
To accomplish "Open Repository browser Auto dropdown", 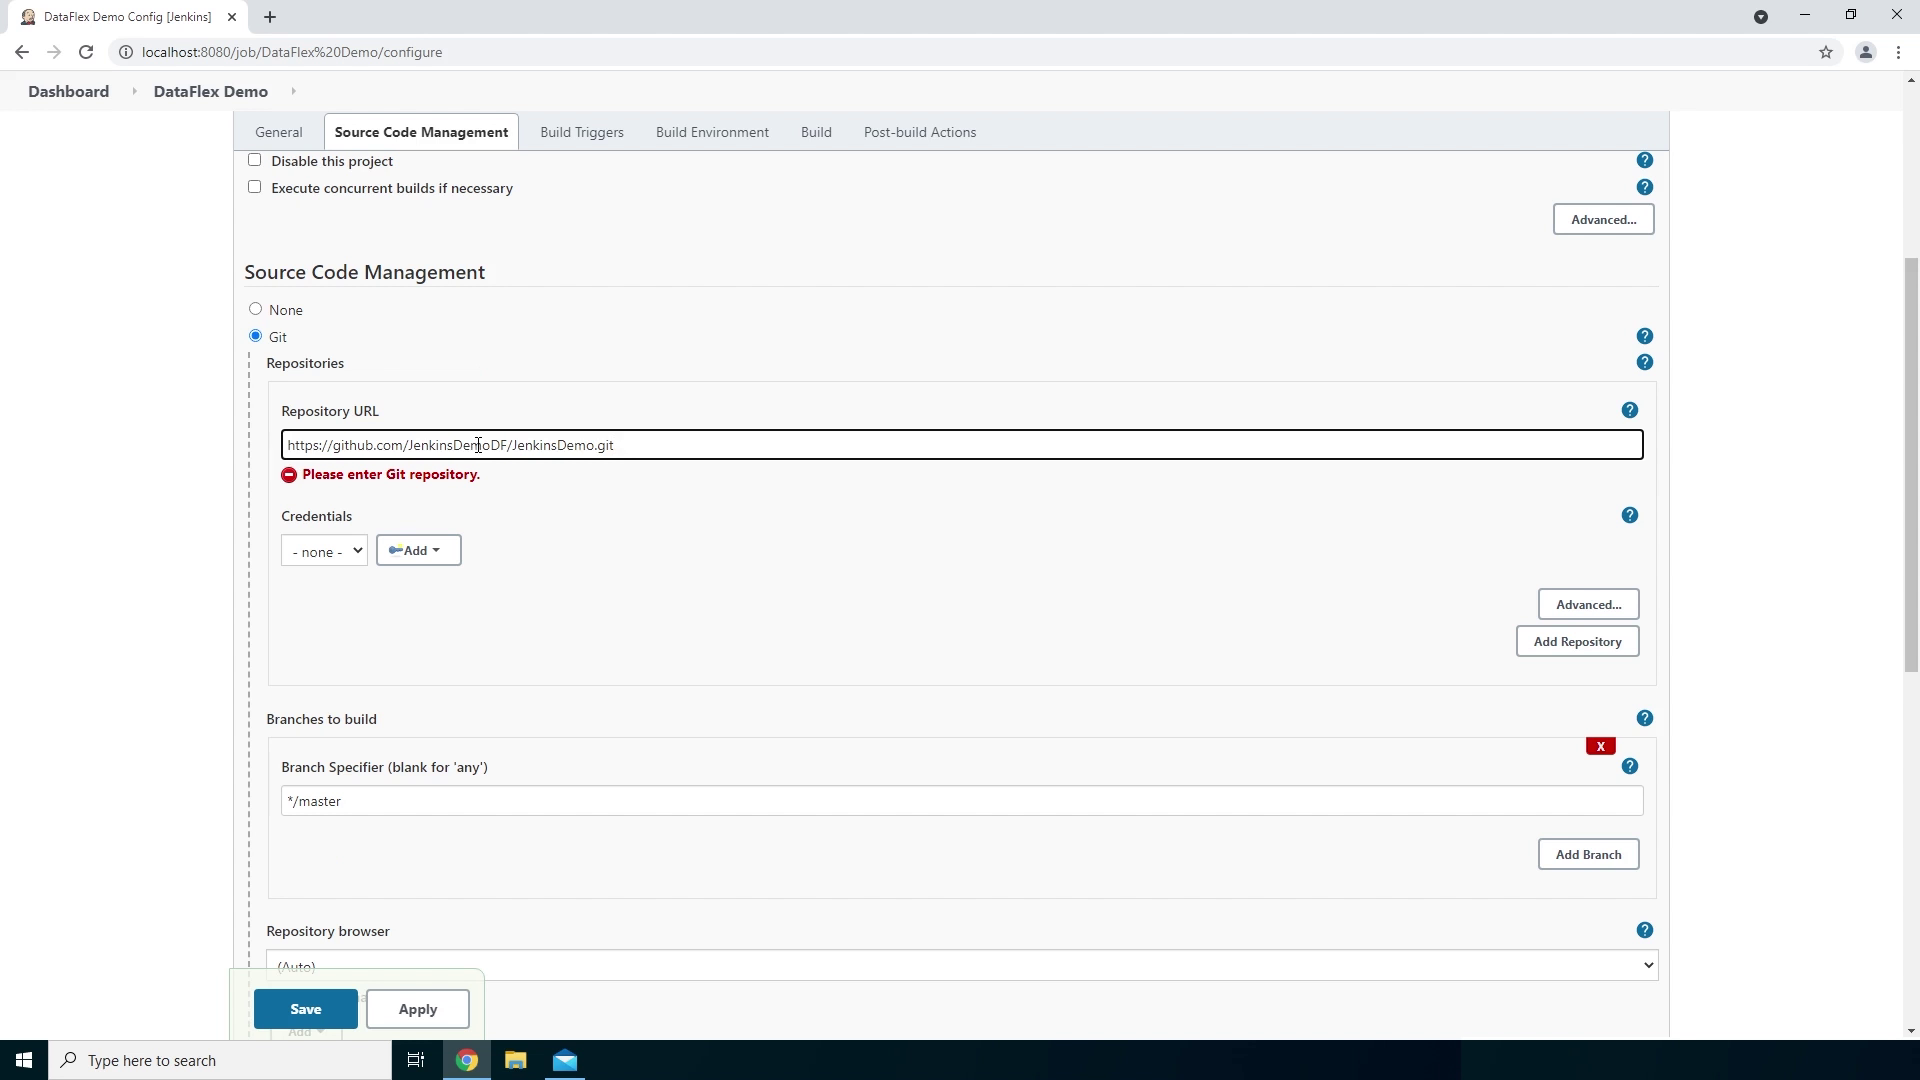I will [x=961, y=965].
